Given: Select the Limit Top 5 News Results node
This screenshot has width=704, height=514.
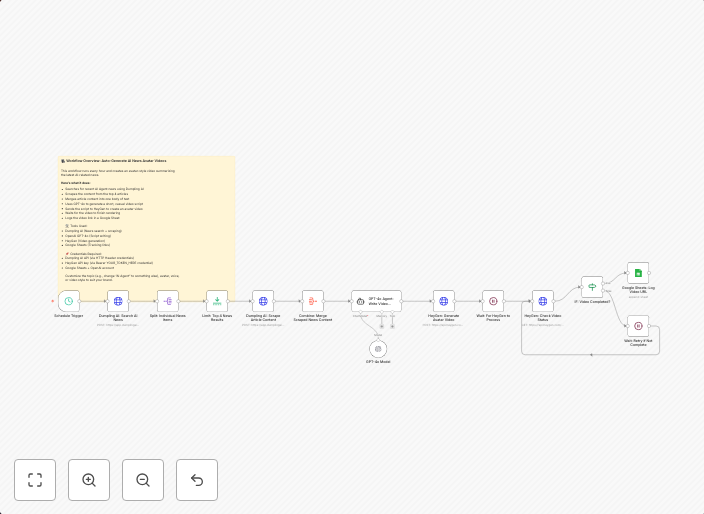Looking at the screenshot, I should (217, 301).
